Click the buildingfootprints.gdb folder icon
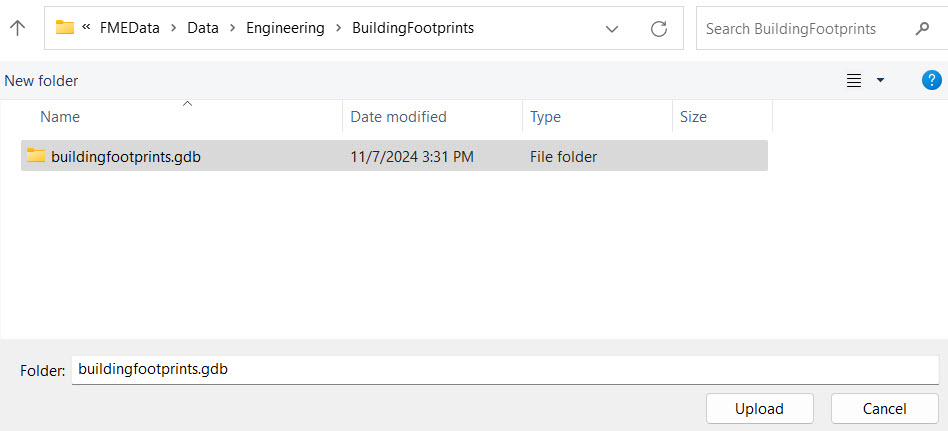Screen dimensions: 948x431 click(x=36, y=156)
